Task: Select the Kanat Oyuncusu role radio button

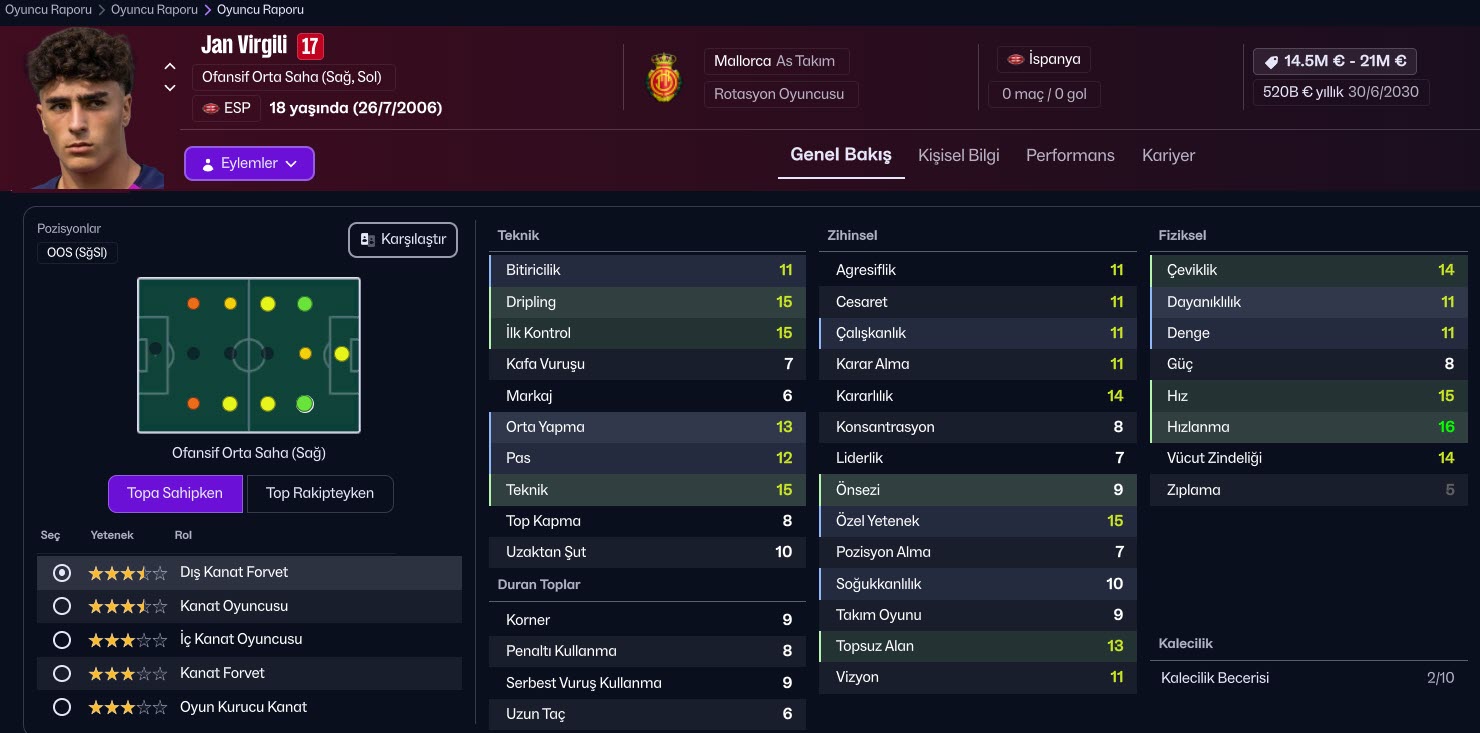Action: click(62, 606)
